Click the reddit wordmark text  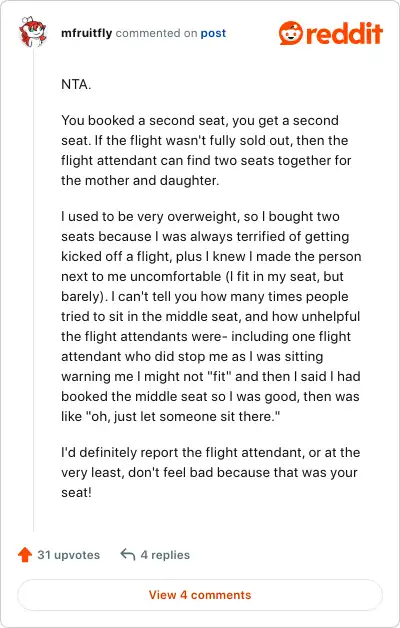(x=344, y=33)
